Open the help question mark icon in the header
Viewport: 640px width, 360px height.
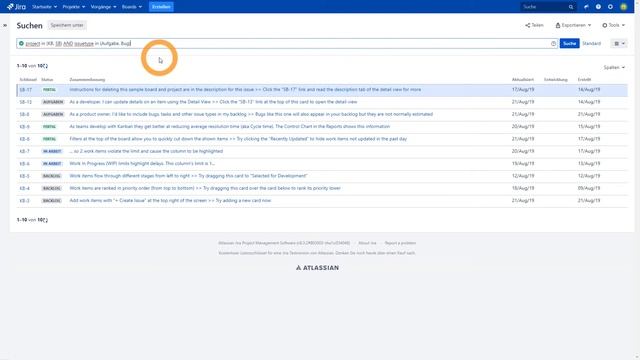click(x=598, y=7)
